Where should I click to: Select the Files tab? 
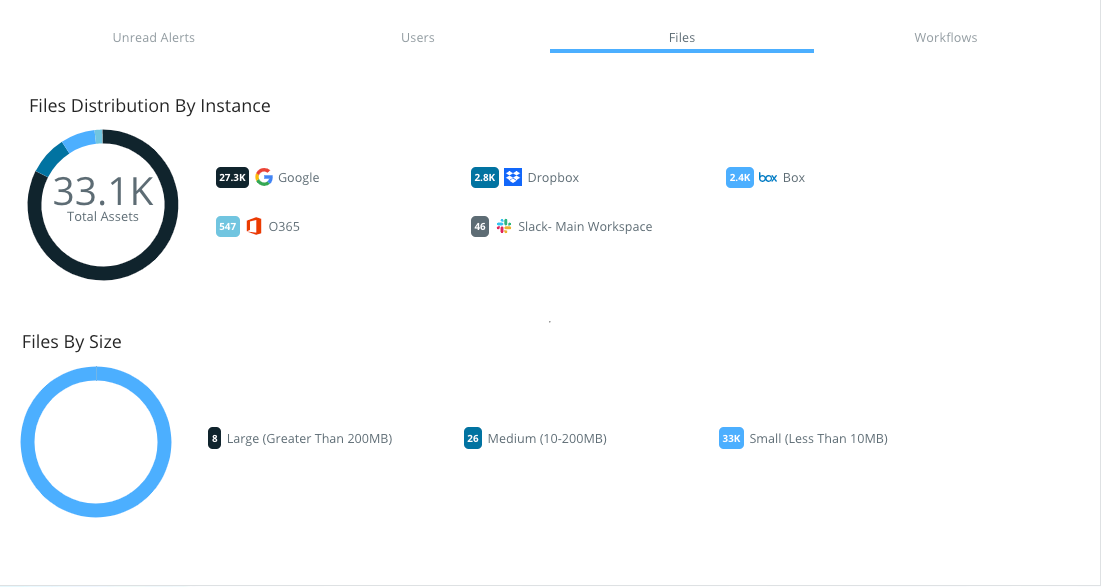click(682, 38)
